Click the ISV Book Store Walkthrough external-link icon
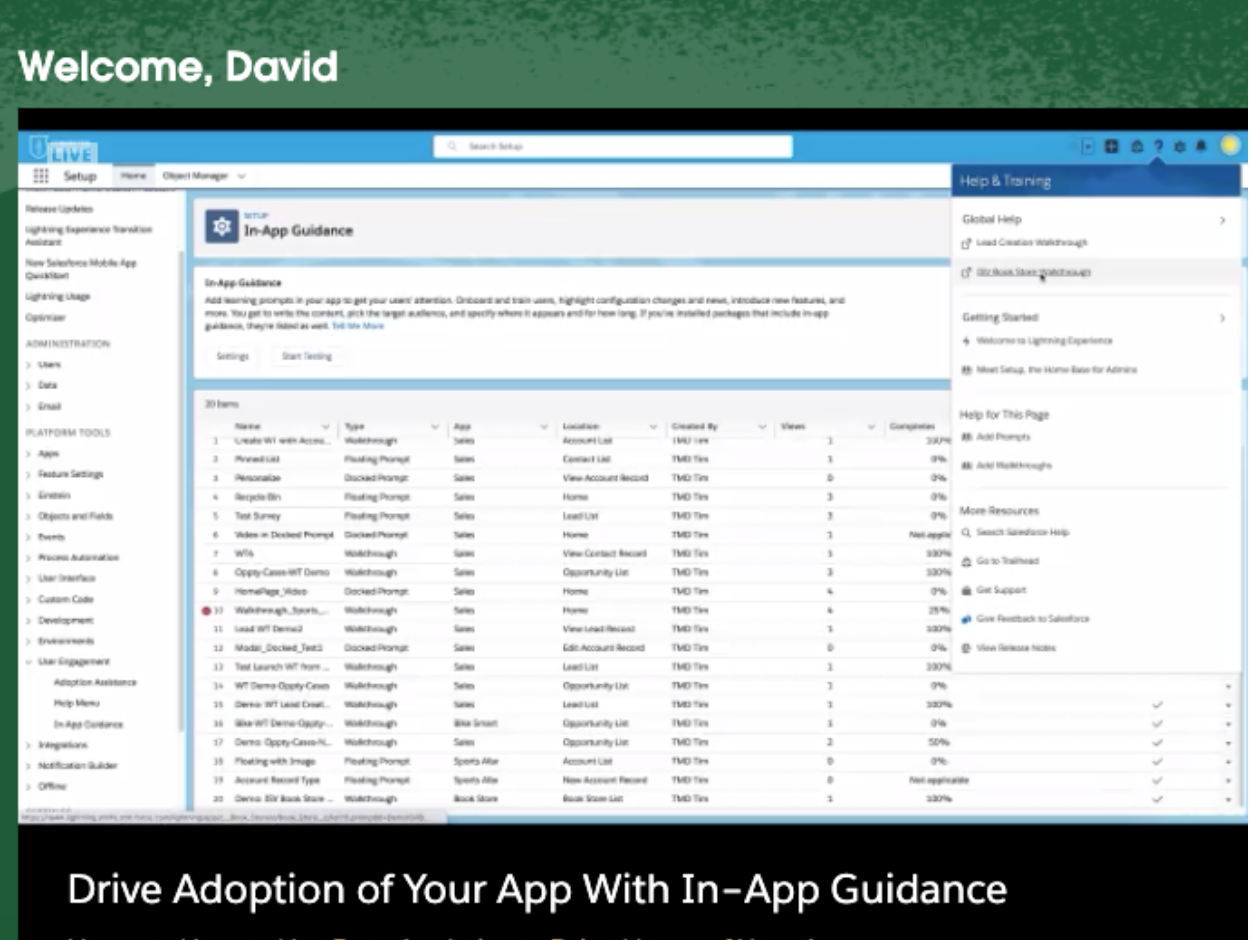This screenshot has width=1252, height=940. pos(966,272)
